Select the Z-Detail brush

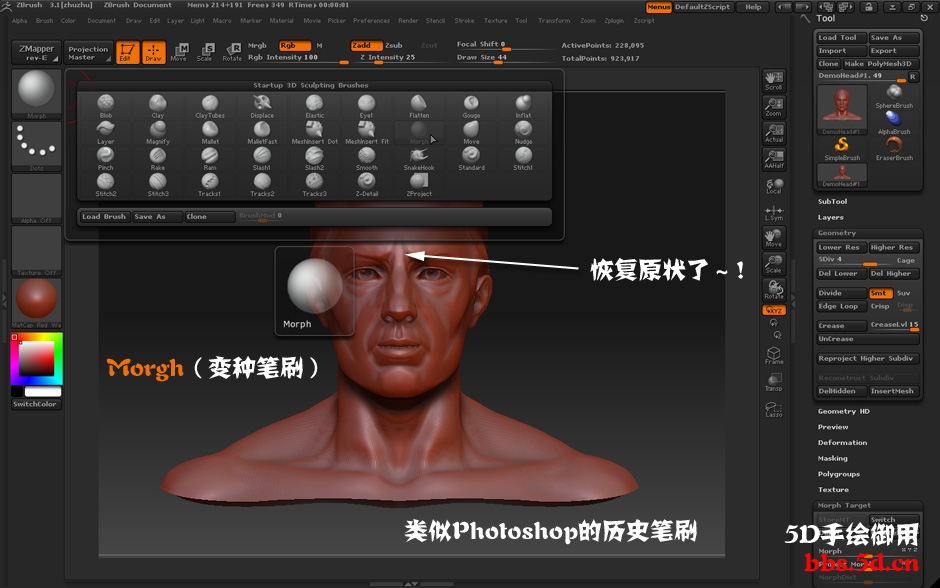pos(366,185)
